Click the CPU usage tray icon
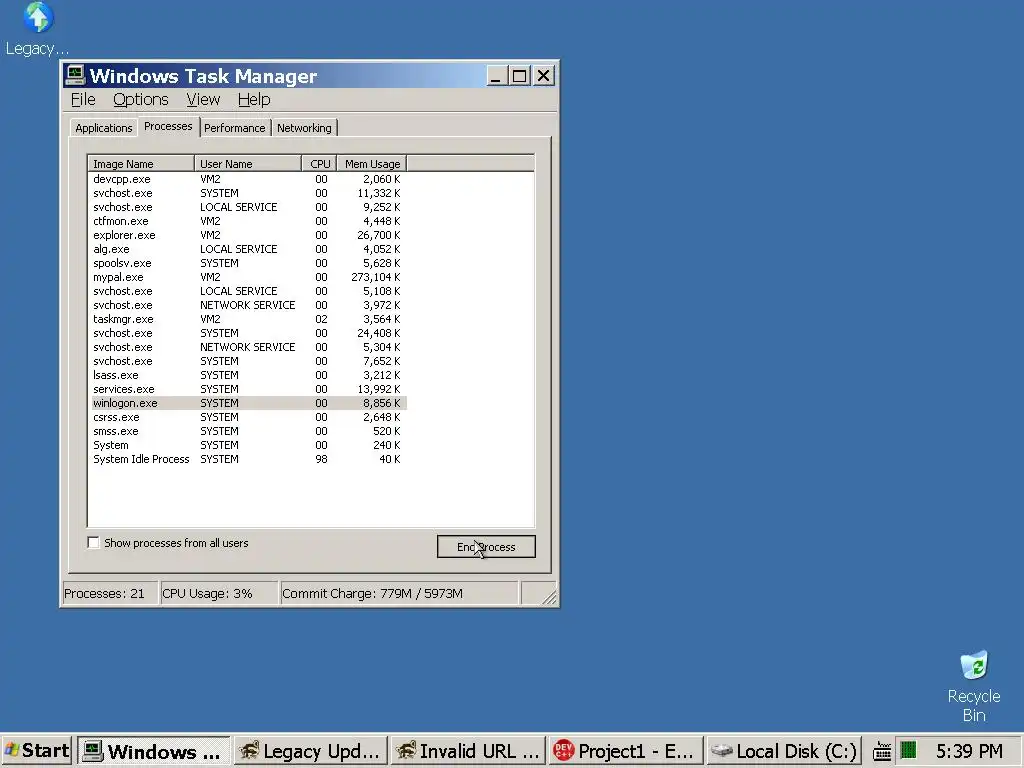 coord(908,750)
